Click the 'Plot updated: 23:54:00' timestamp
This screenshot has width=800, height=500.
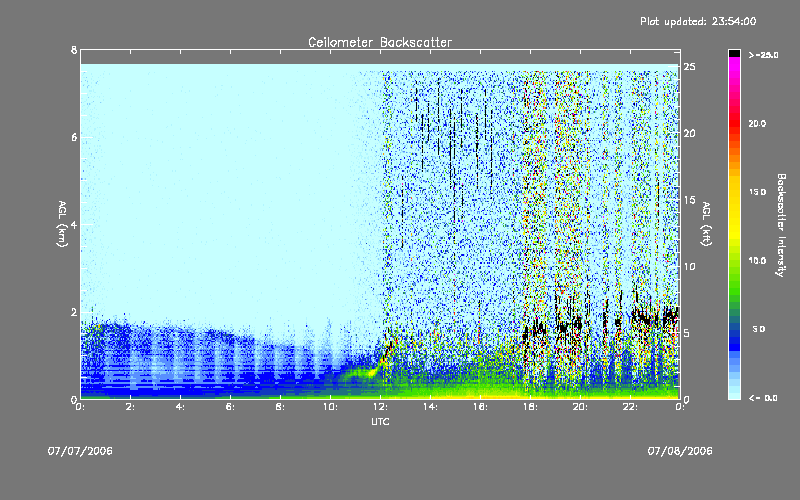coord(698,21)
